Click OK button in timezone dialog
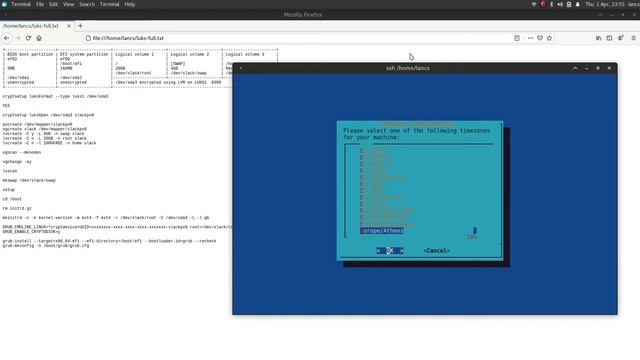 coord(390,251)
